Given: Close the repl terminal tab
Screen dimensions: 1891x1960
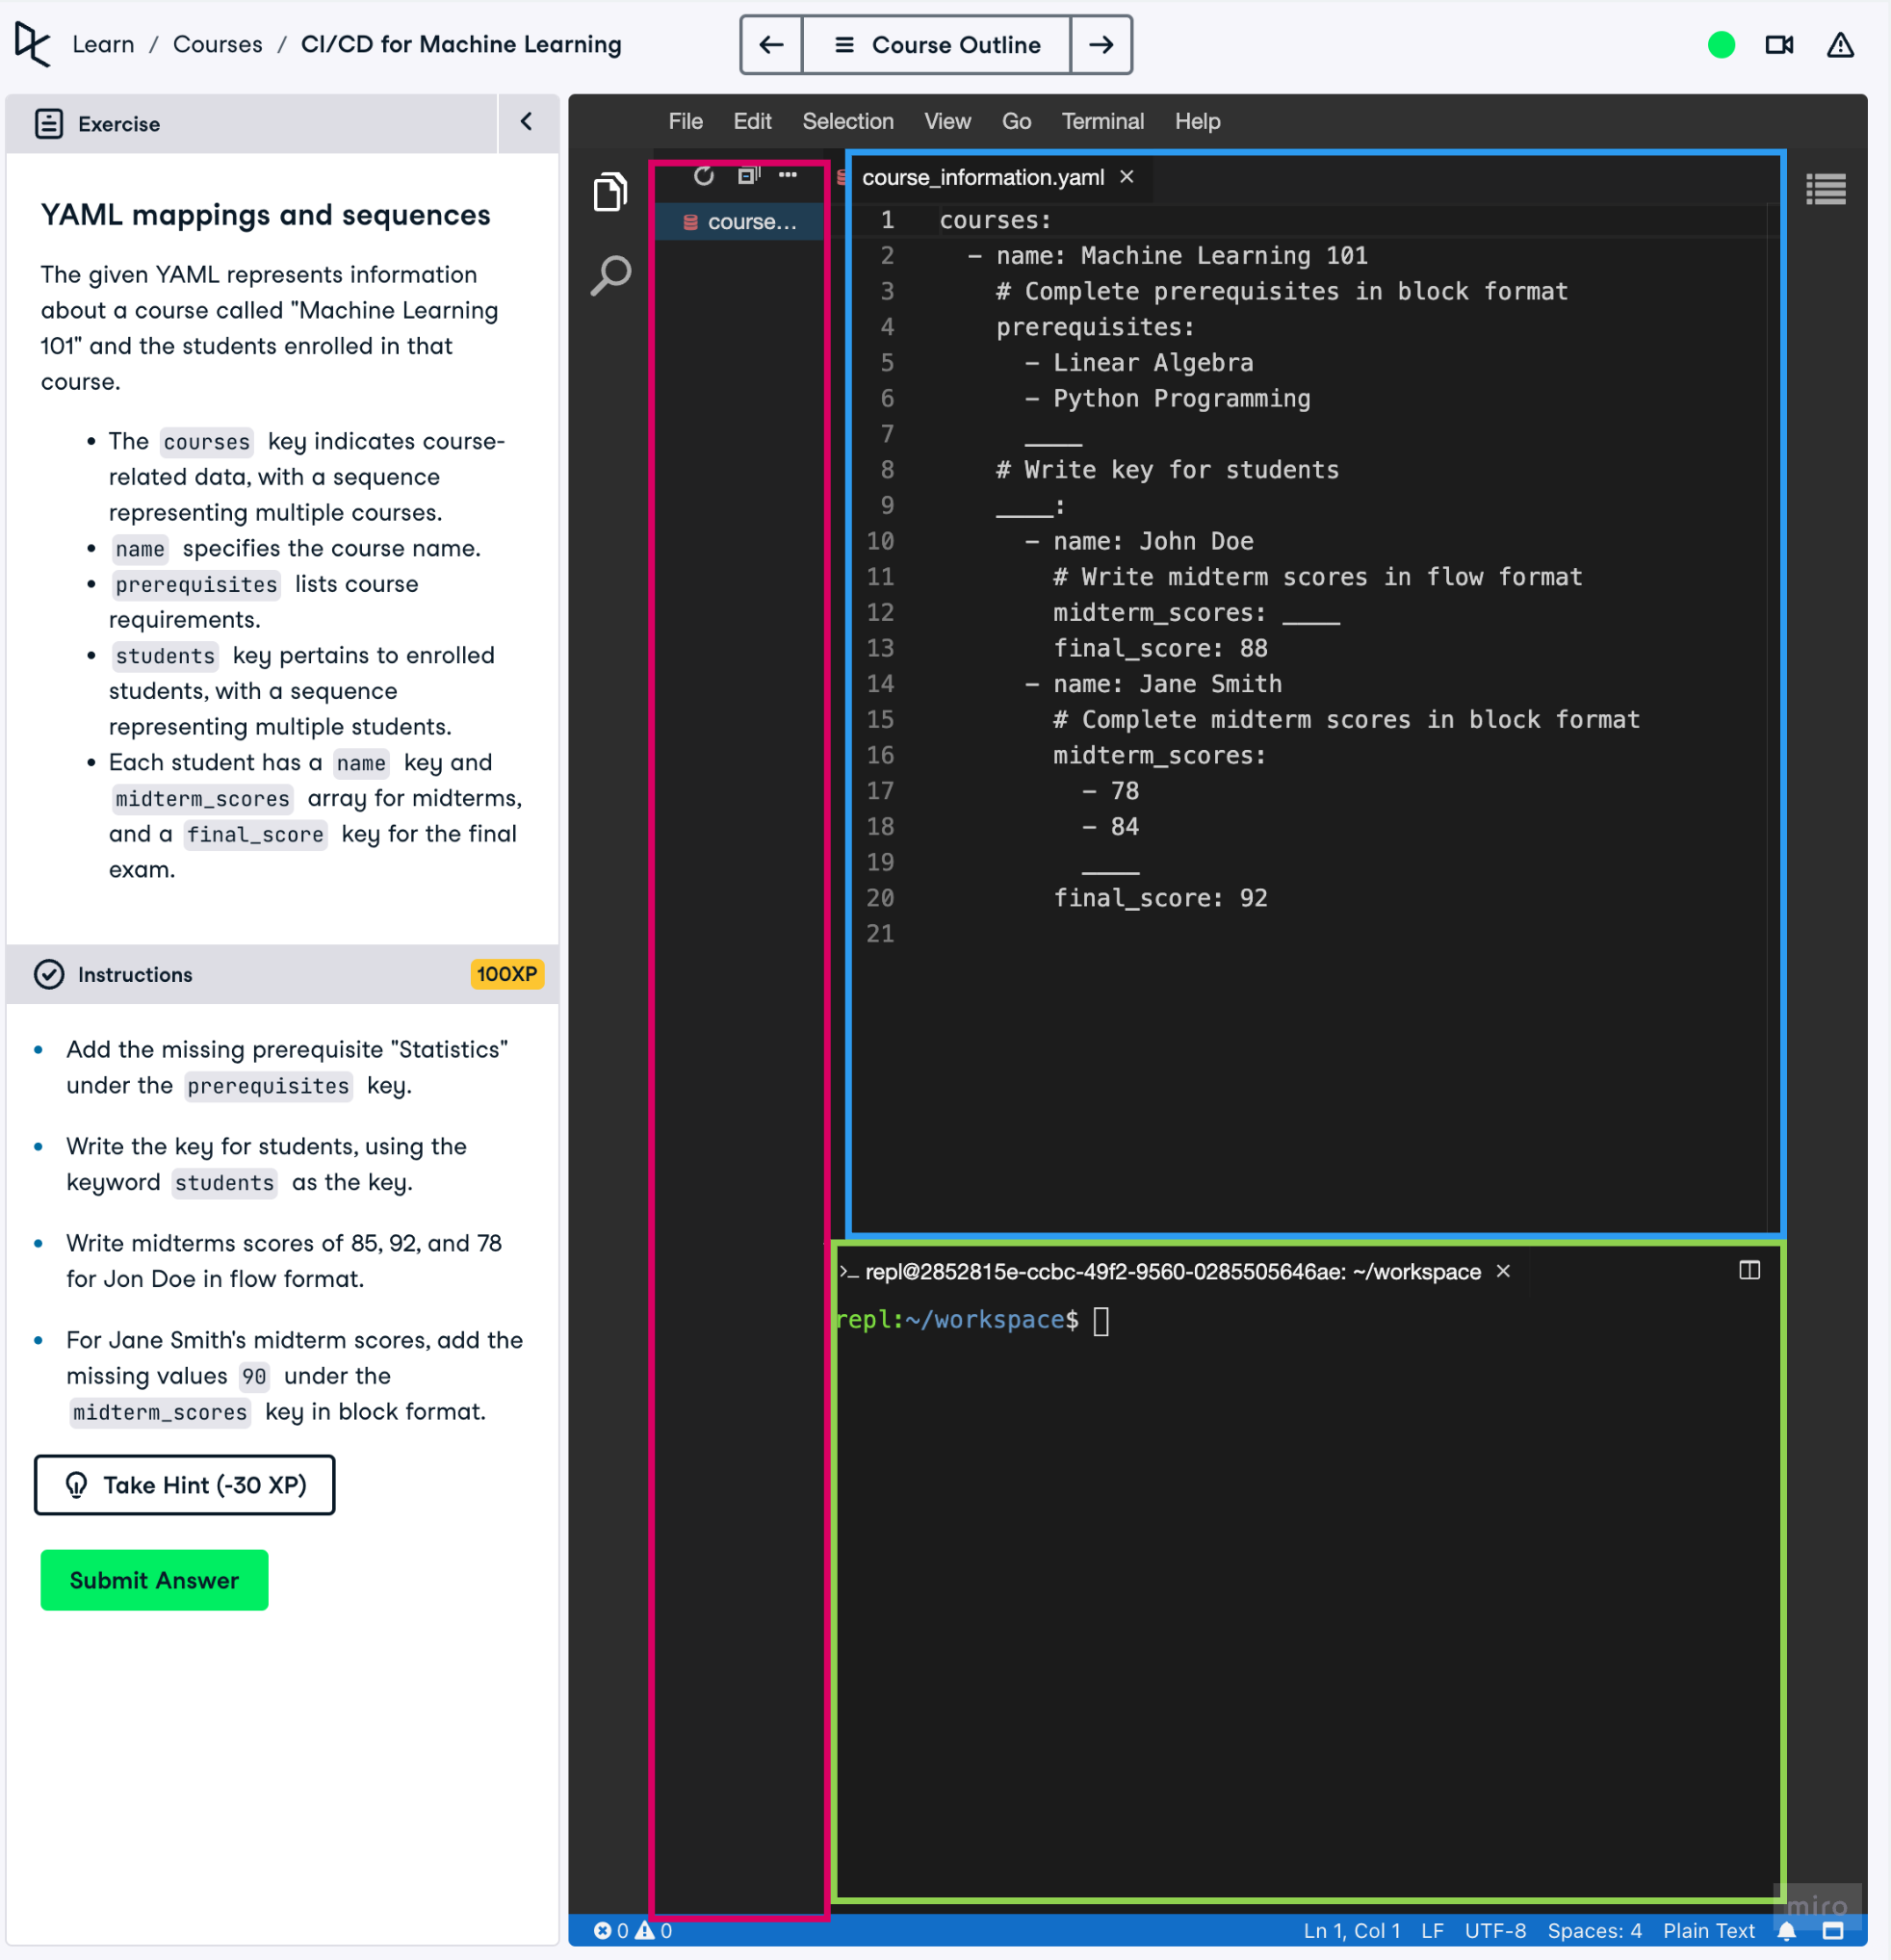Looking at the screenshot, I should click(x=1502, y=1271).
